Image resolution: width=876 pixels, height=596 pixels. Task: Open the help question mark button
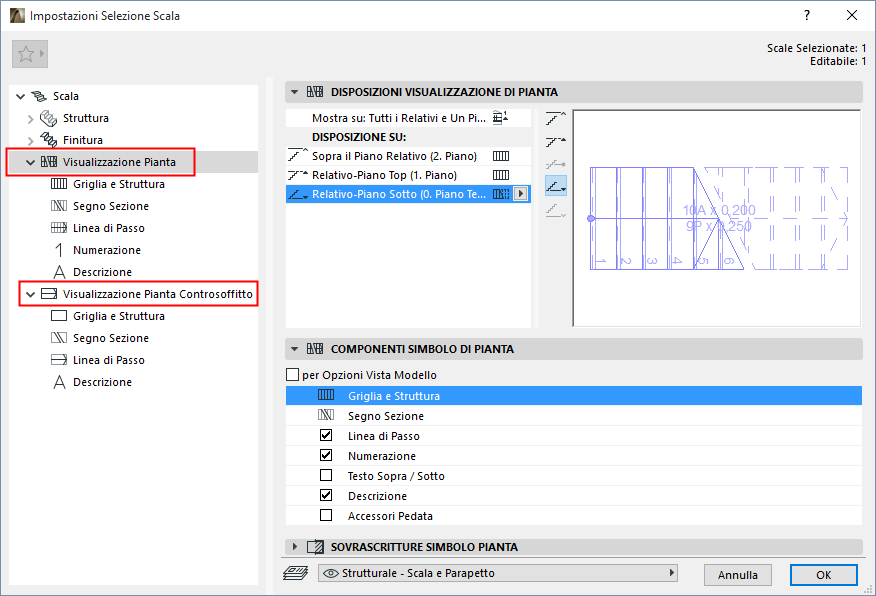click(807, 15)
